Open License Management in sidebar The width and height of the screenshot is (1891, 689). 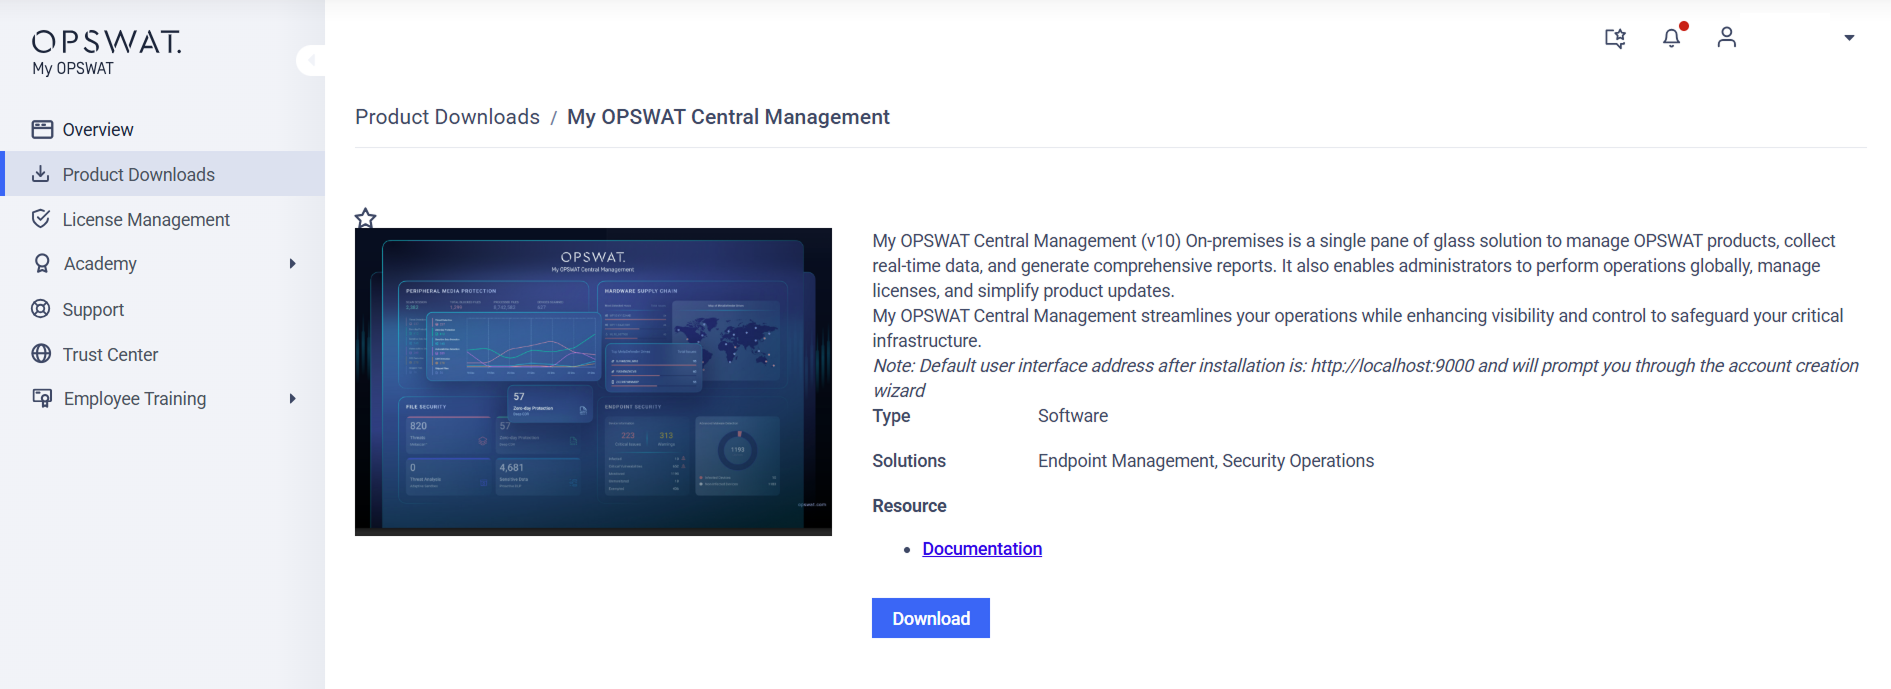(146, 219)
